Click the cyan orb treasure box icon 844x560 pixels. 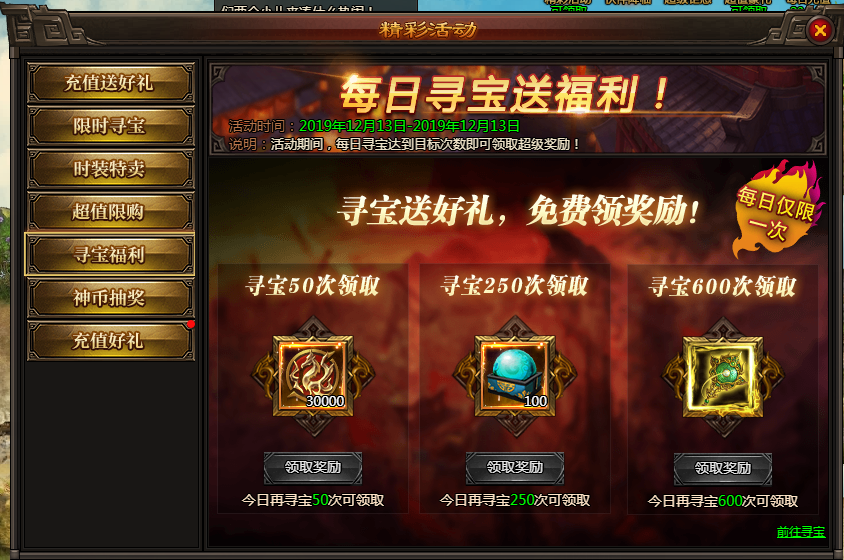pos(515,376)
